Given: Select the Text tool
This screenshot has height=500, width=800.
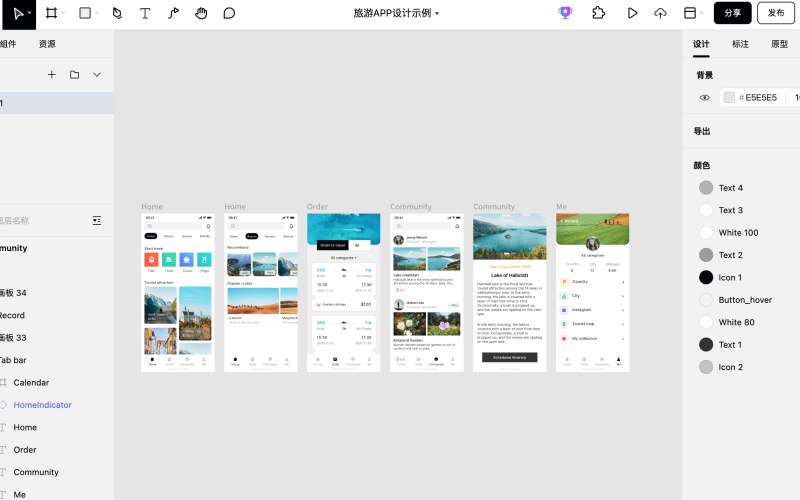Looking at the screenshot, I should (x=145, y=13).
